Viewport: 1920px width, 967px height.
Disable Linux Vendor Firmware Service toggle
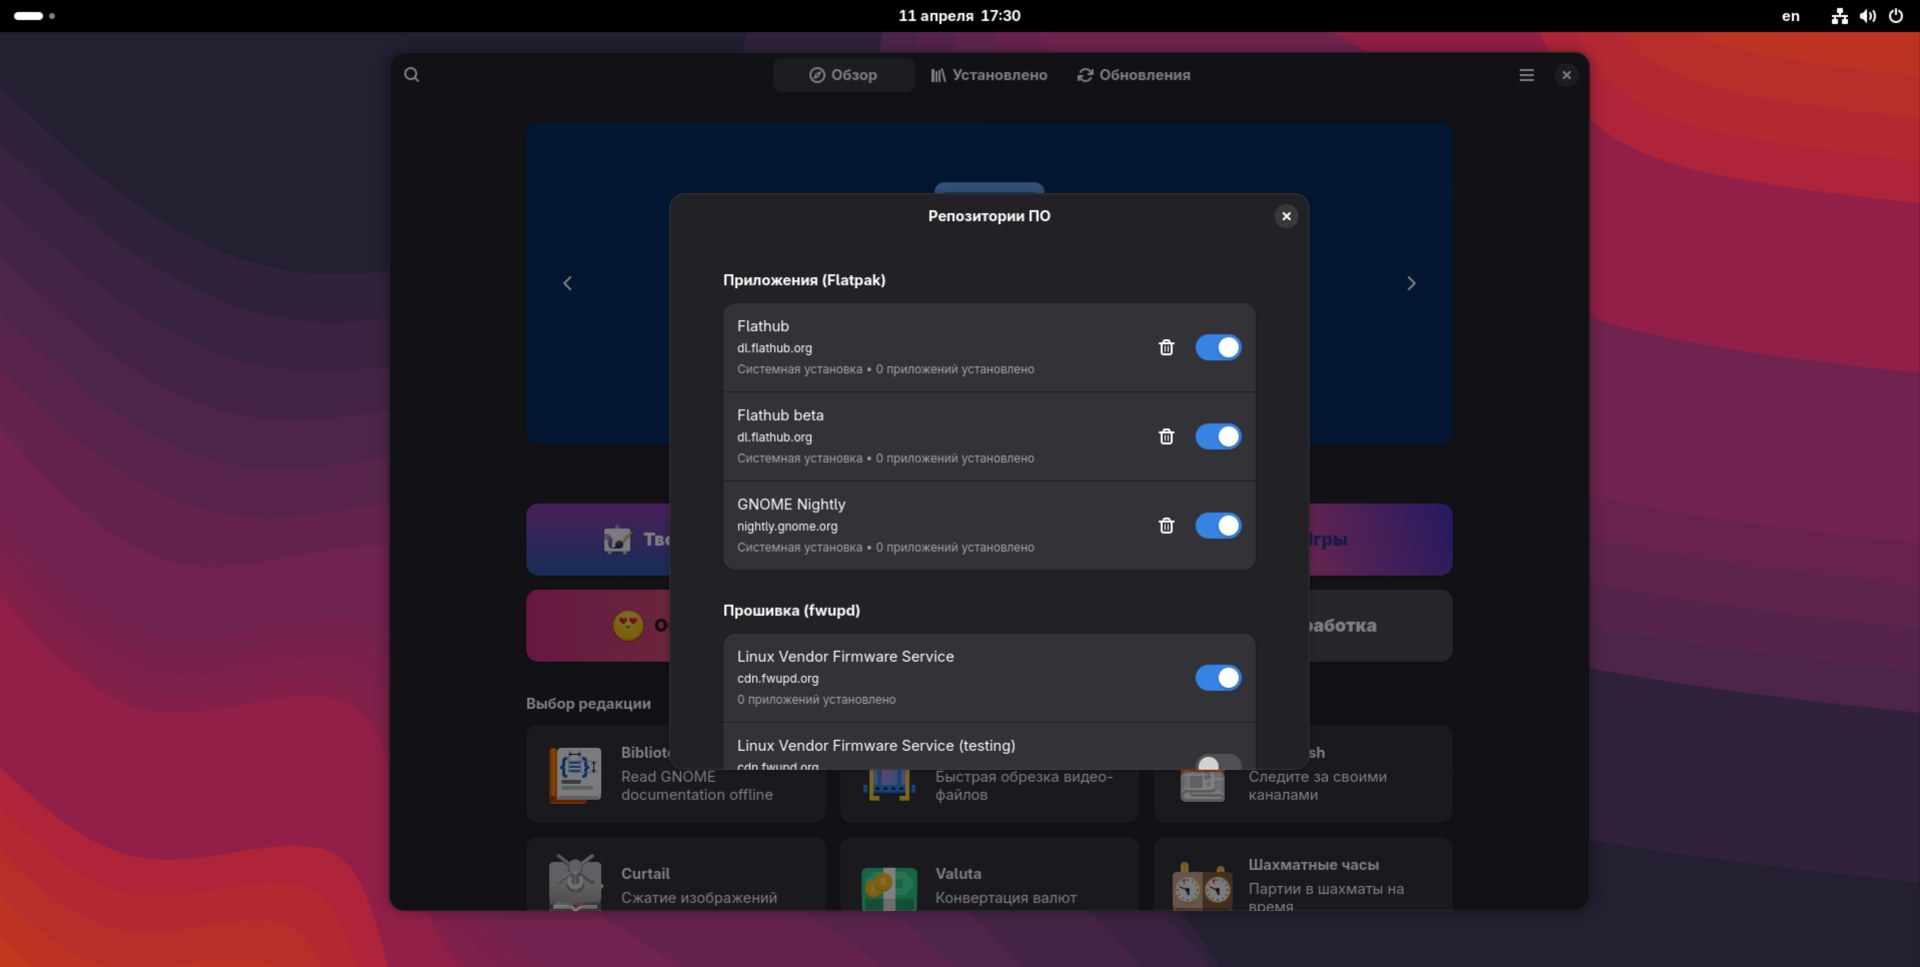pos(1218,678)
